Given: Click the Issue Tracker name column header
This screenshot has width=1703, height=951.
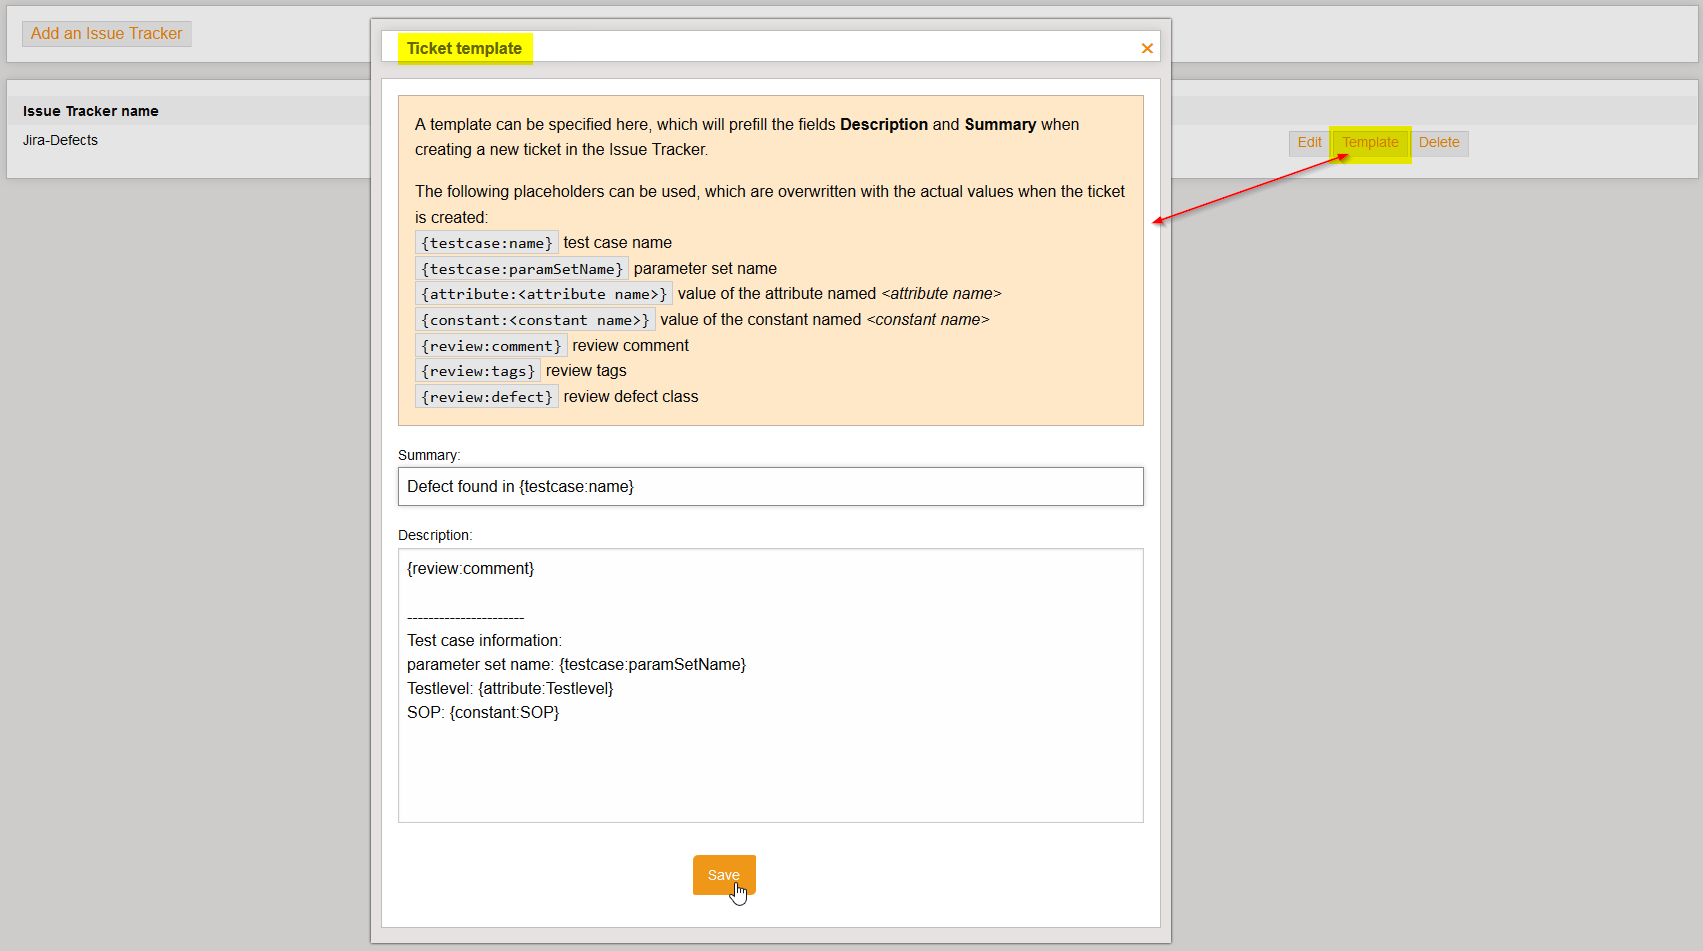Looking at the screenshot, I should pos(91,111).
